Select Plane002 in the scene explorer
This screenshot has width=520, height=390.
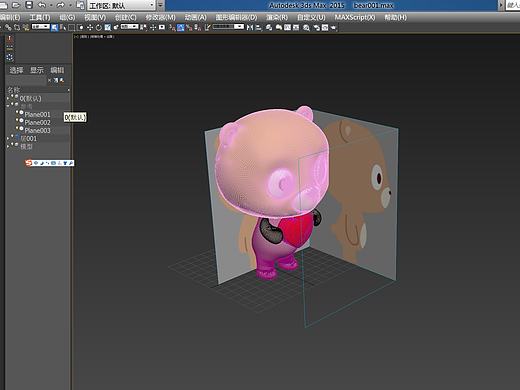tap(37, 122)
